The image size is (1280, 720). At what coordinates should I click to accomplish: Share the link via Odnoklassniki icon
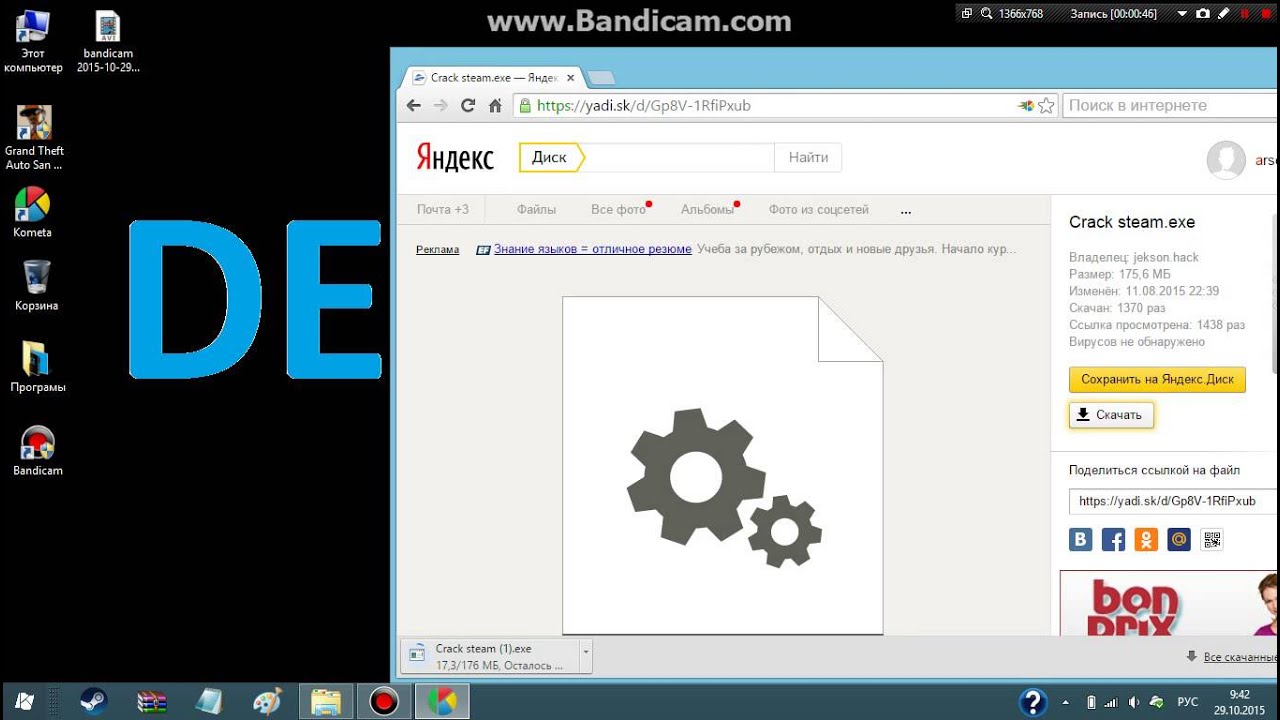(x=1146, y=540)
